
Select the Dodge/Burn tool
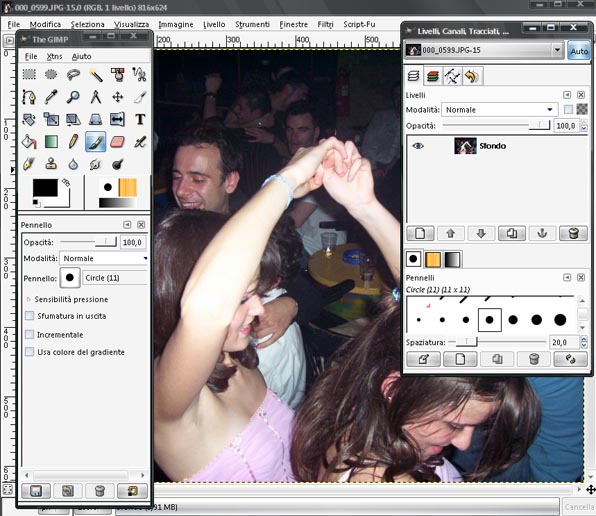(117, 164)
